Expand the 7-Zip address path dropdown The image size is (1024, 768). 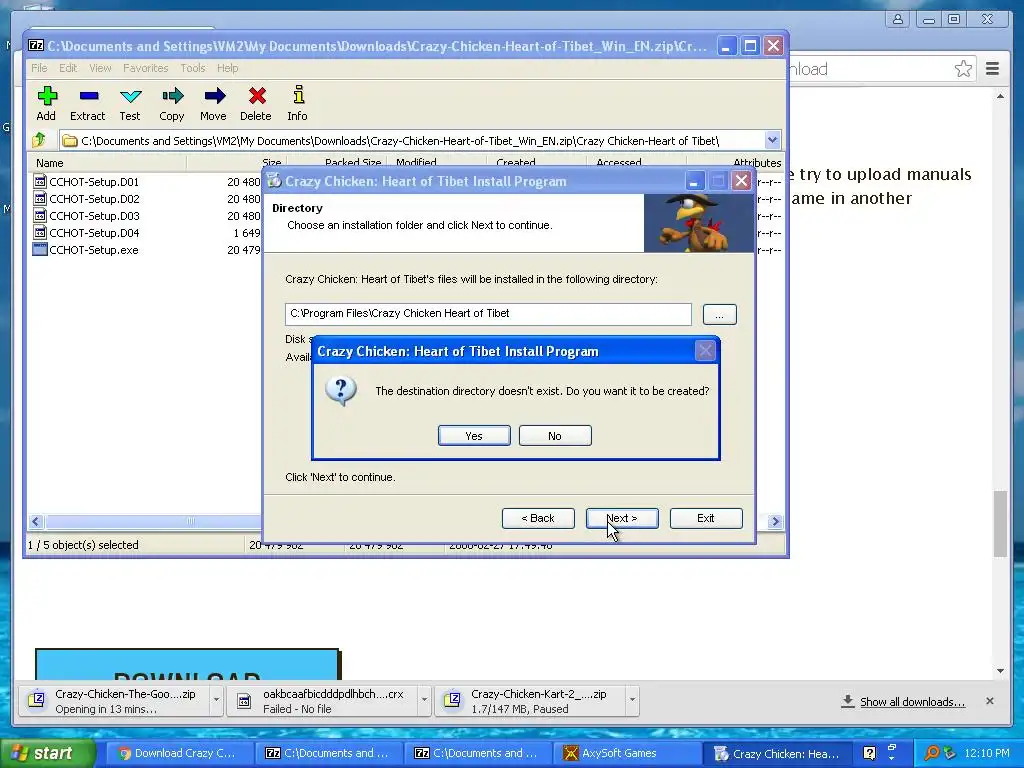tap(772, 140)
